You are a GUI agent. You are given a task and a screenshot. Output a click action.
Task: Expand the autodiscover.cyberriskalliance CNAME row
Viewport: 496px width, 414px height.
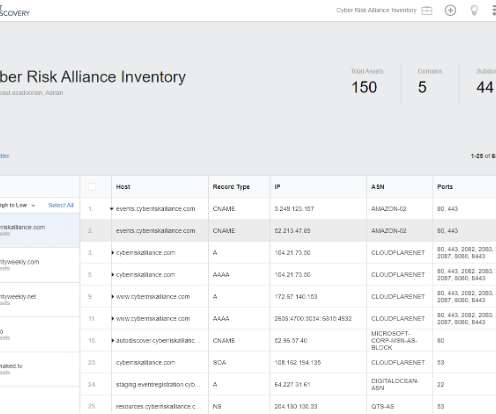[x=113, y=341]
